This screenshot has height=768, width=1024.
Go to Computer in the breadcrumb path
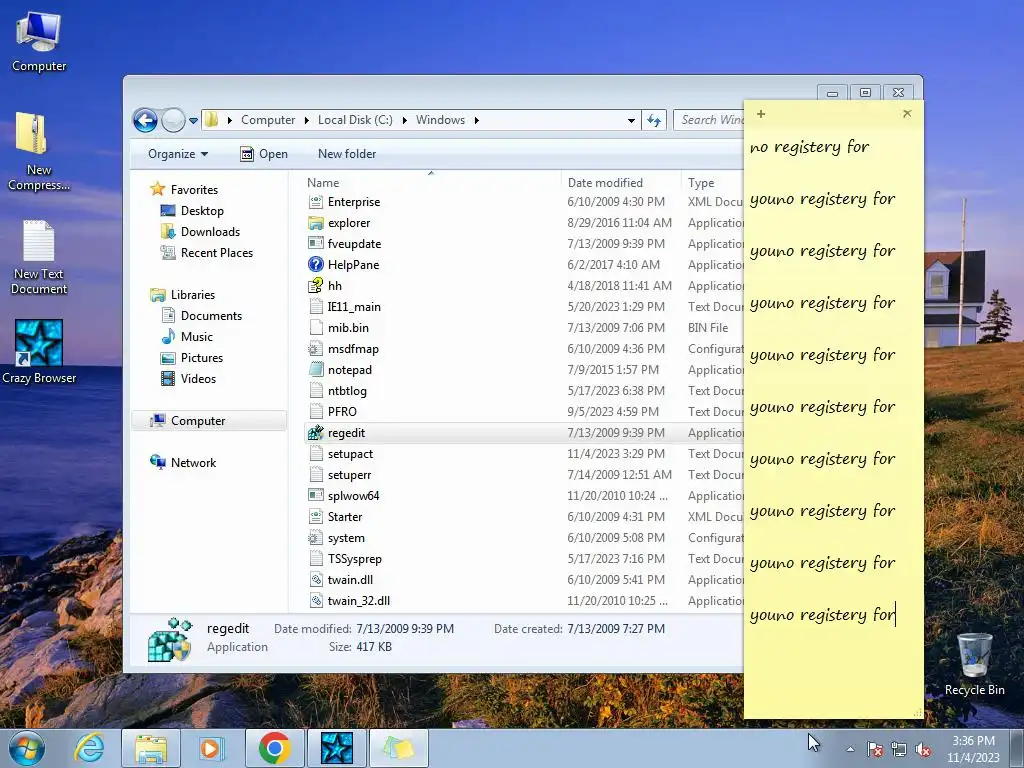coord(268,120)
